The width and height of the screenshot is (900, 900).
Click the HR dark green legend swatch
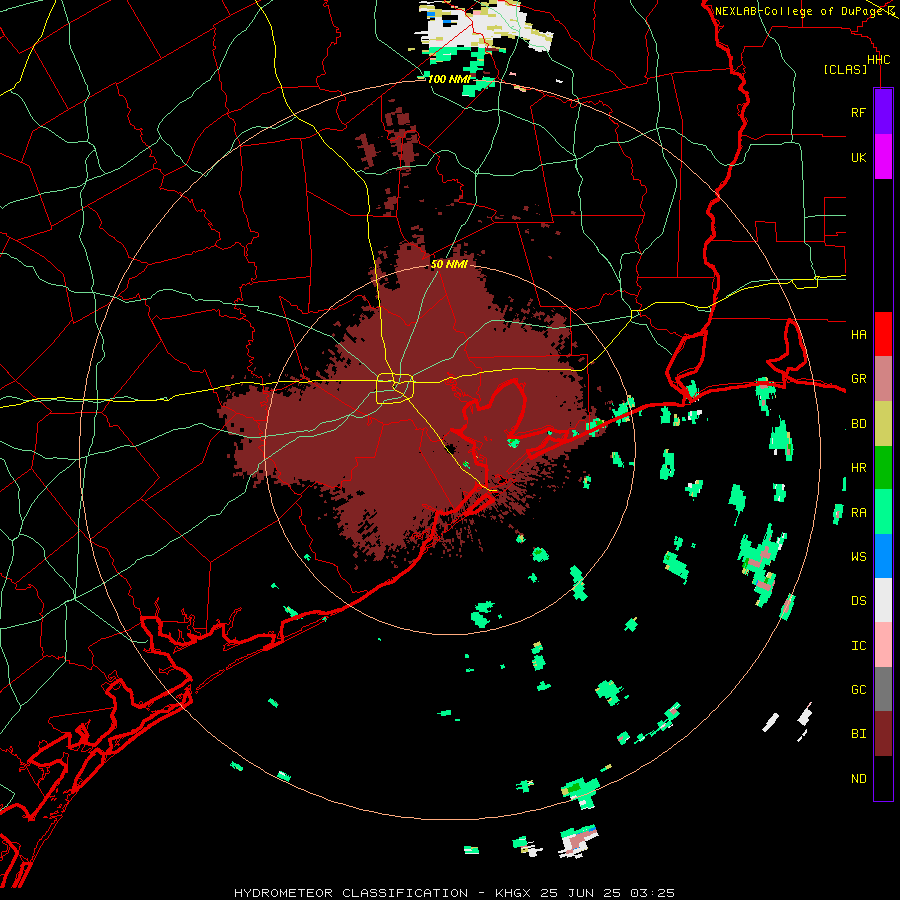point(883,468)
